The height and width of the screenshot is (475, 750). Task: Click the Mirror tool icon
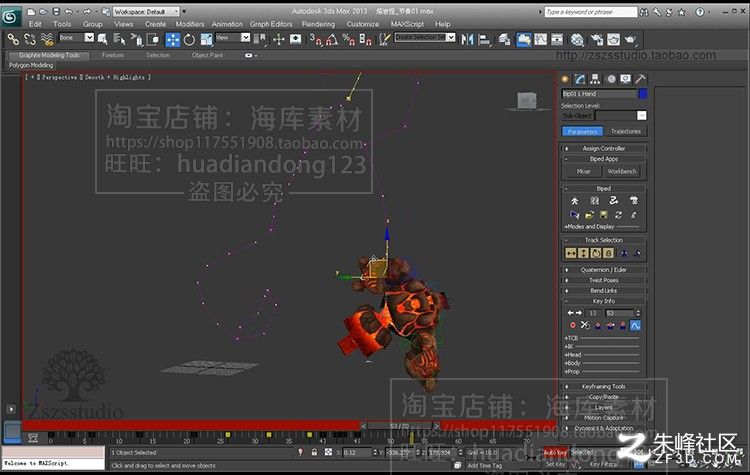(467, 39)
